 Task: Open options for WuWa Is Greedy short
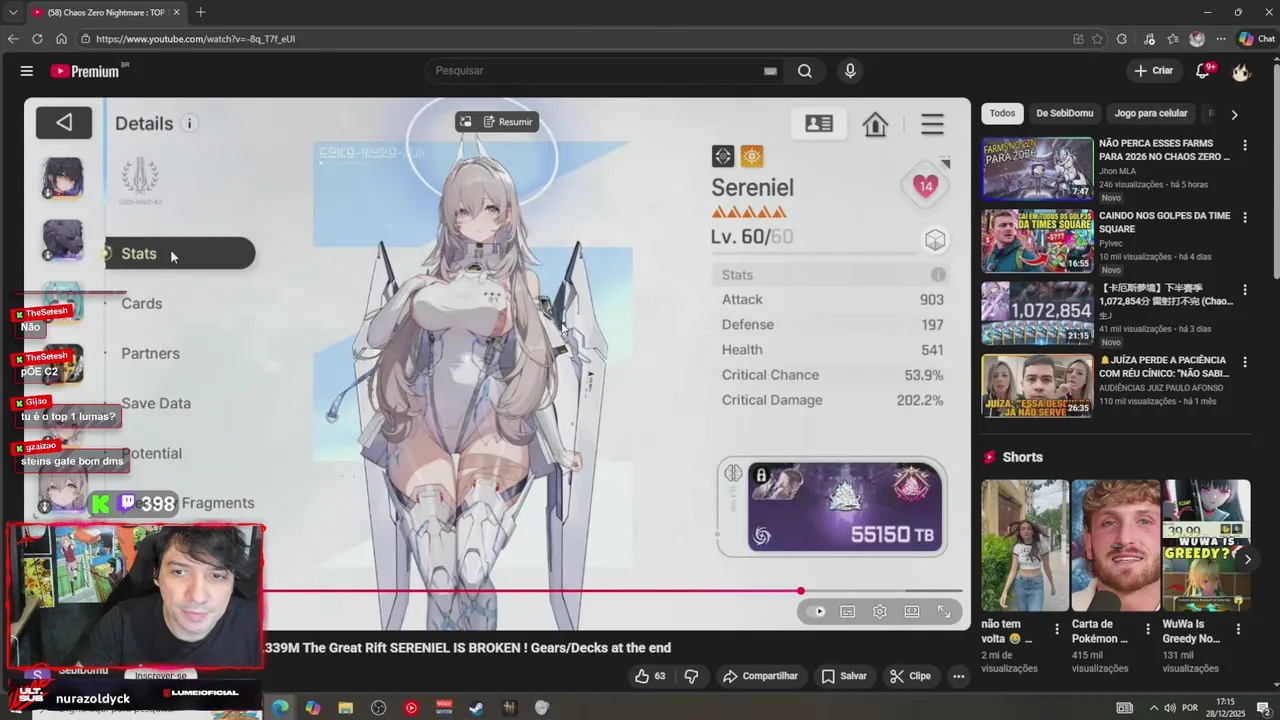(x=1238, y=629)
